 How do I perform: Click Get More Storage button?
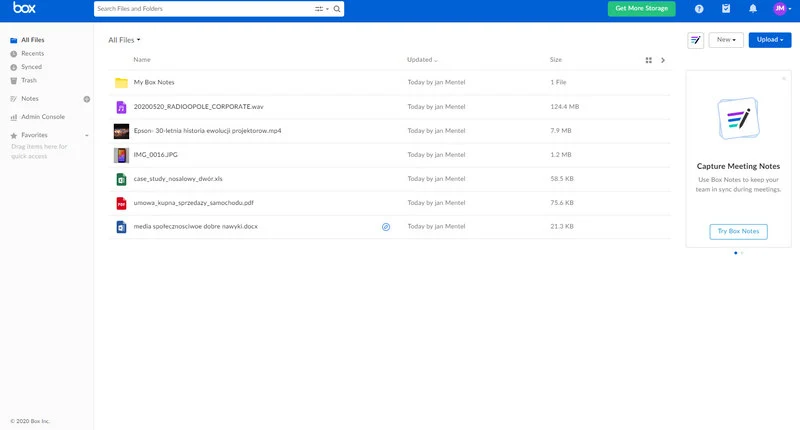tap(641, 9)
